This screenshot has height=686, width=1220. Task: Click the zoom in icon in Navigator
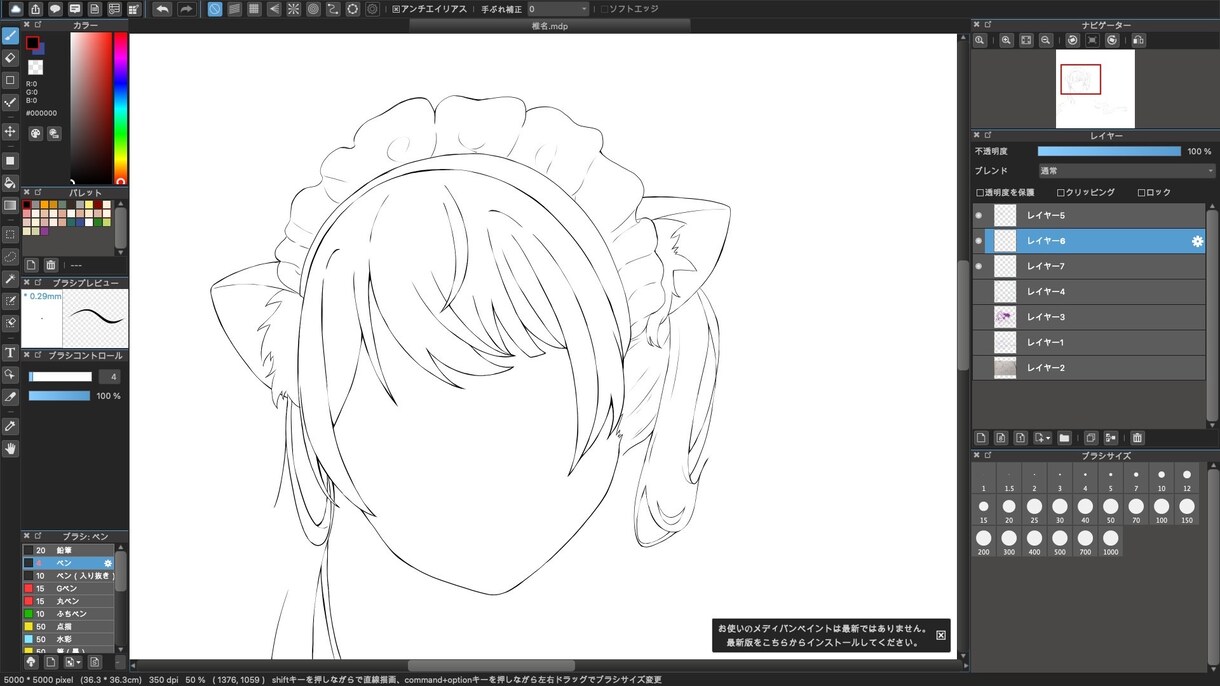(x=1006, y=40)
